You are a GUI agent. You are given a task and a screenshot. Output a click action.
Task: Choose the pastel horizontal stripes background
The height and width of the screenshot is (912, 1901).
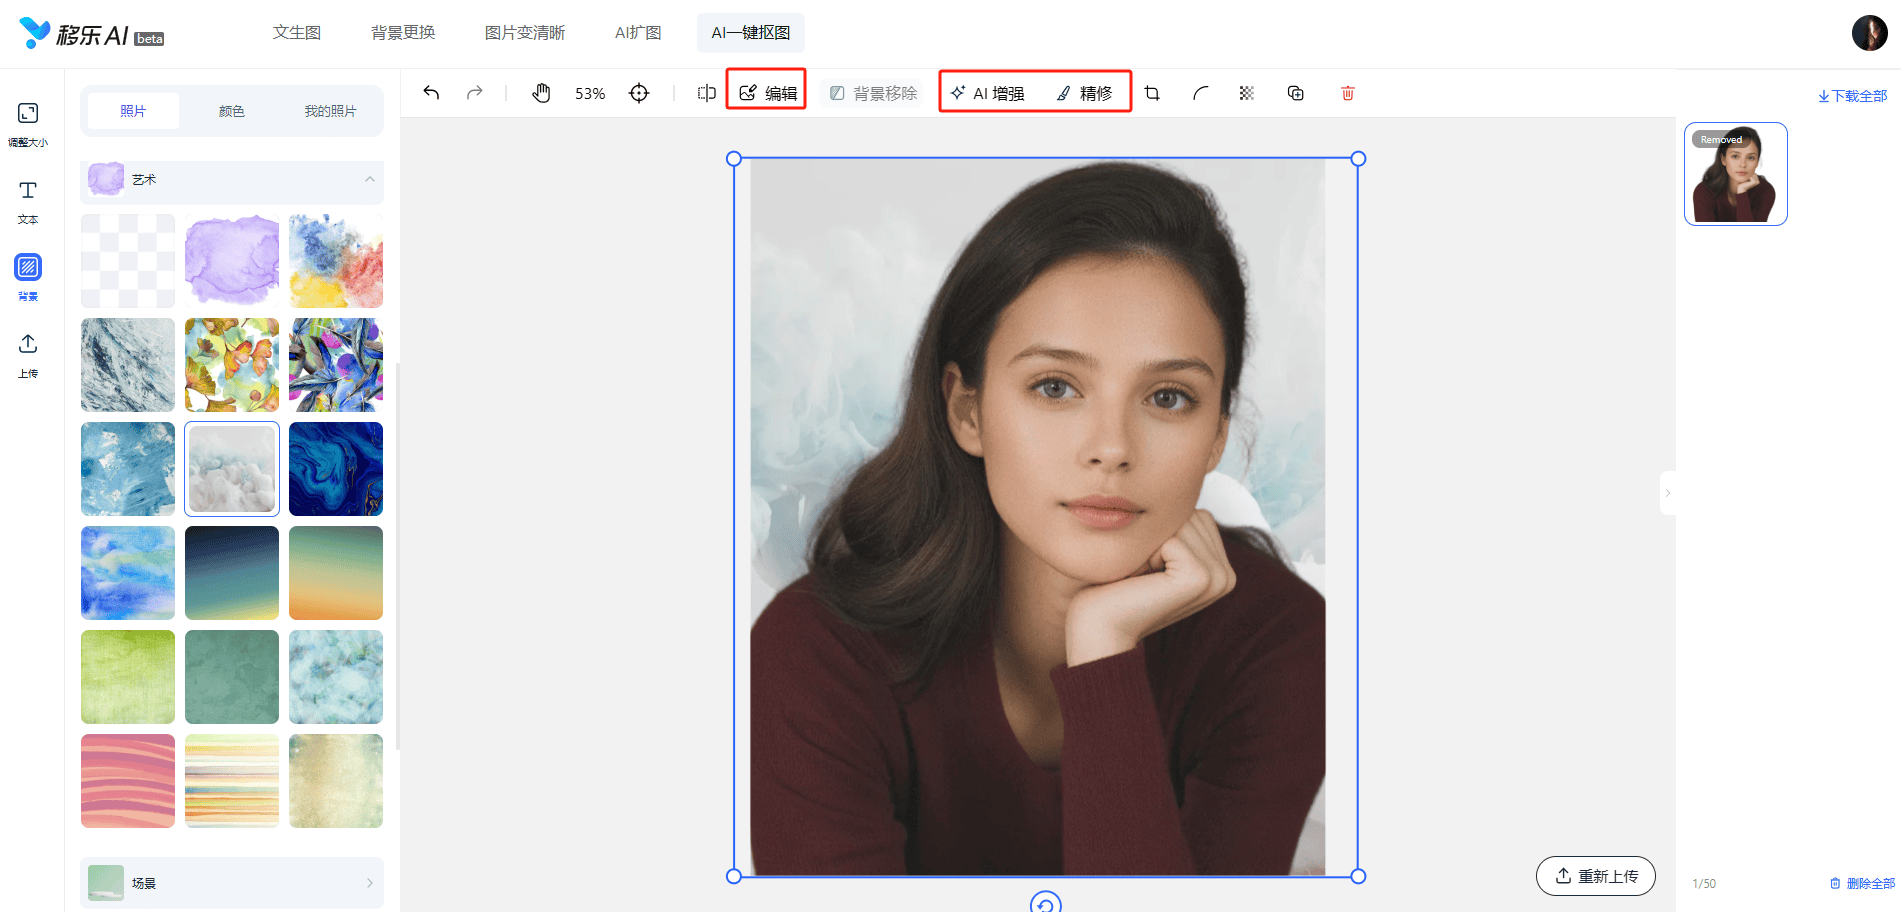[232, 781]
